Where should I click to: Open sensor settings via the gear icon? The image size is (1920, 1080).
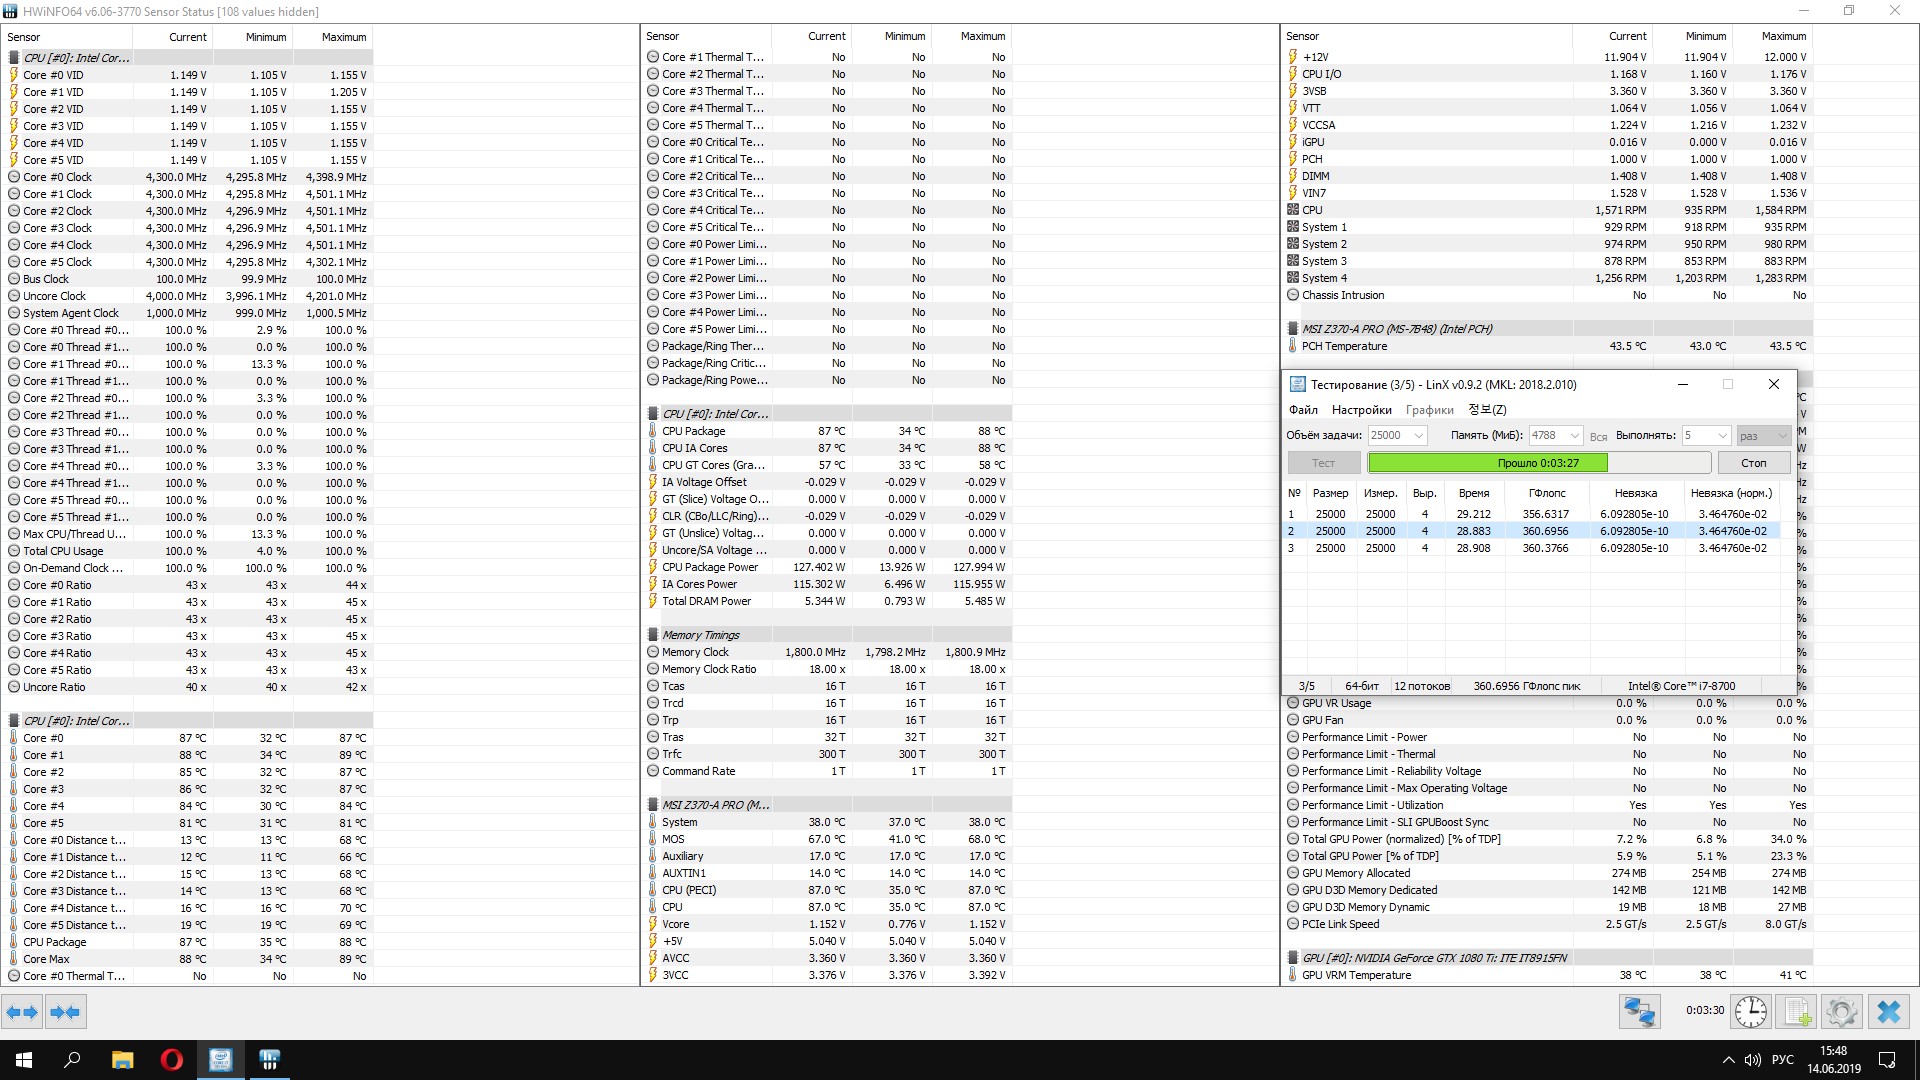click(1841, 1012)
